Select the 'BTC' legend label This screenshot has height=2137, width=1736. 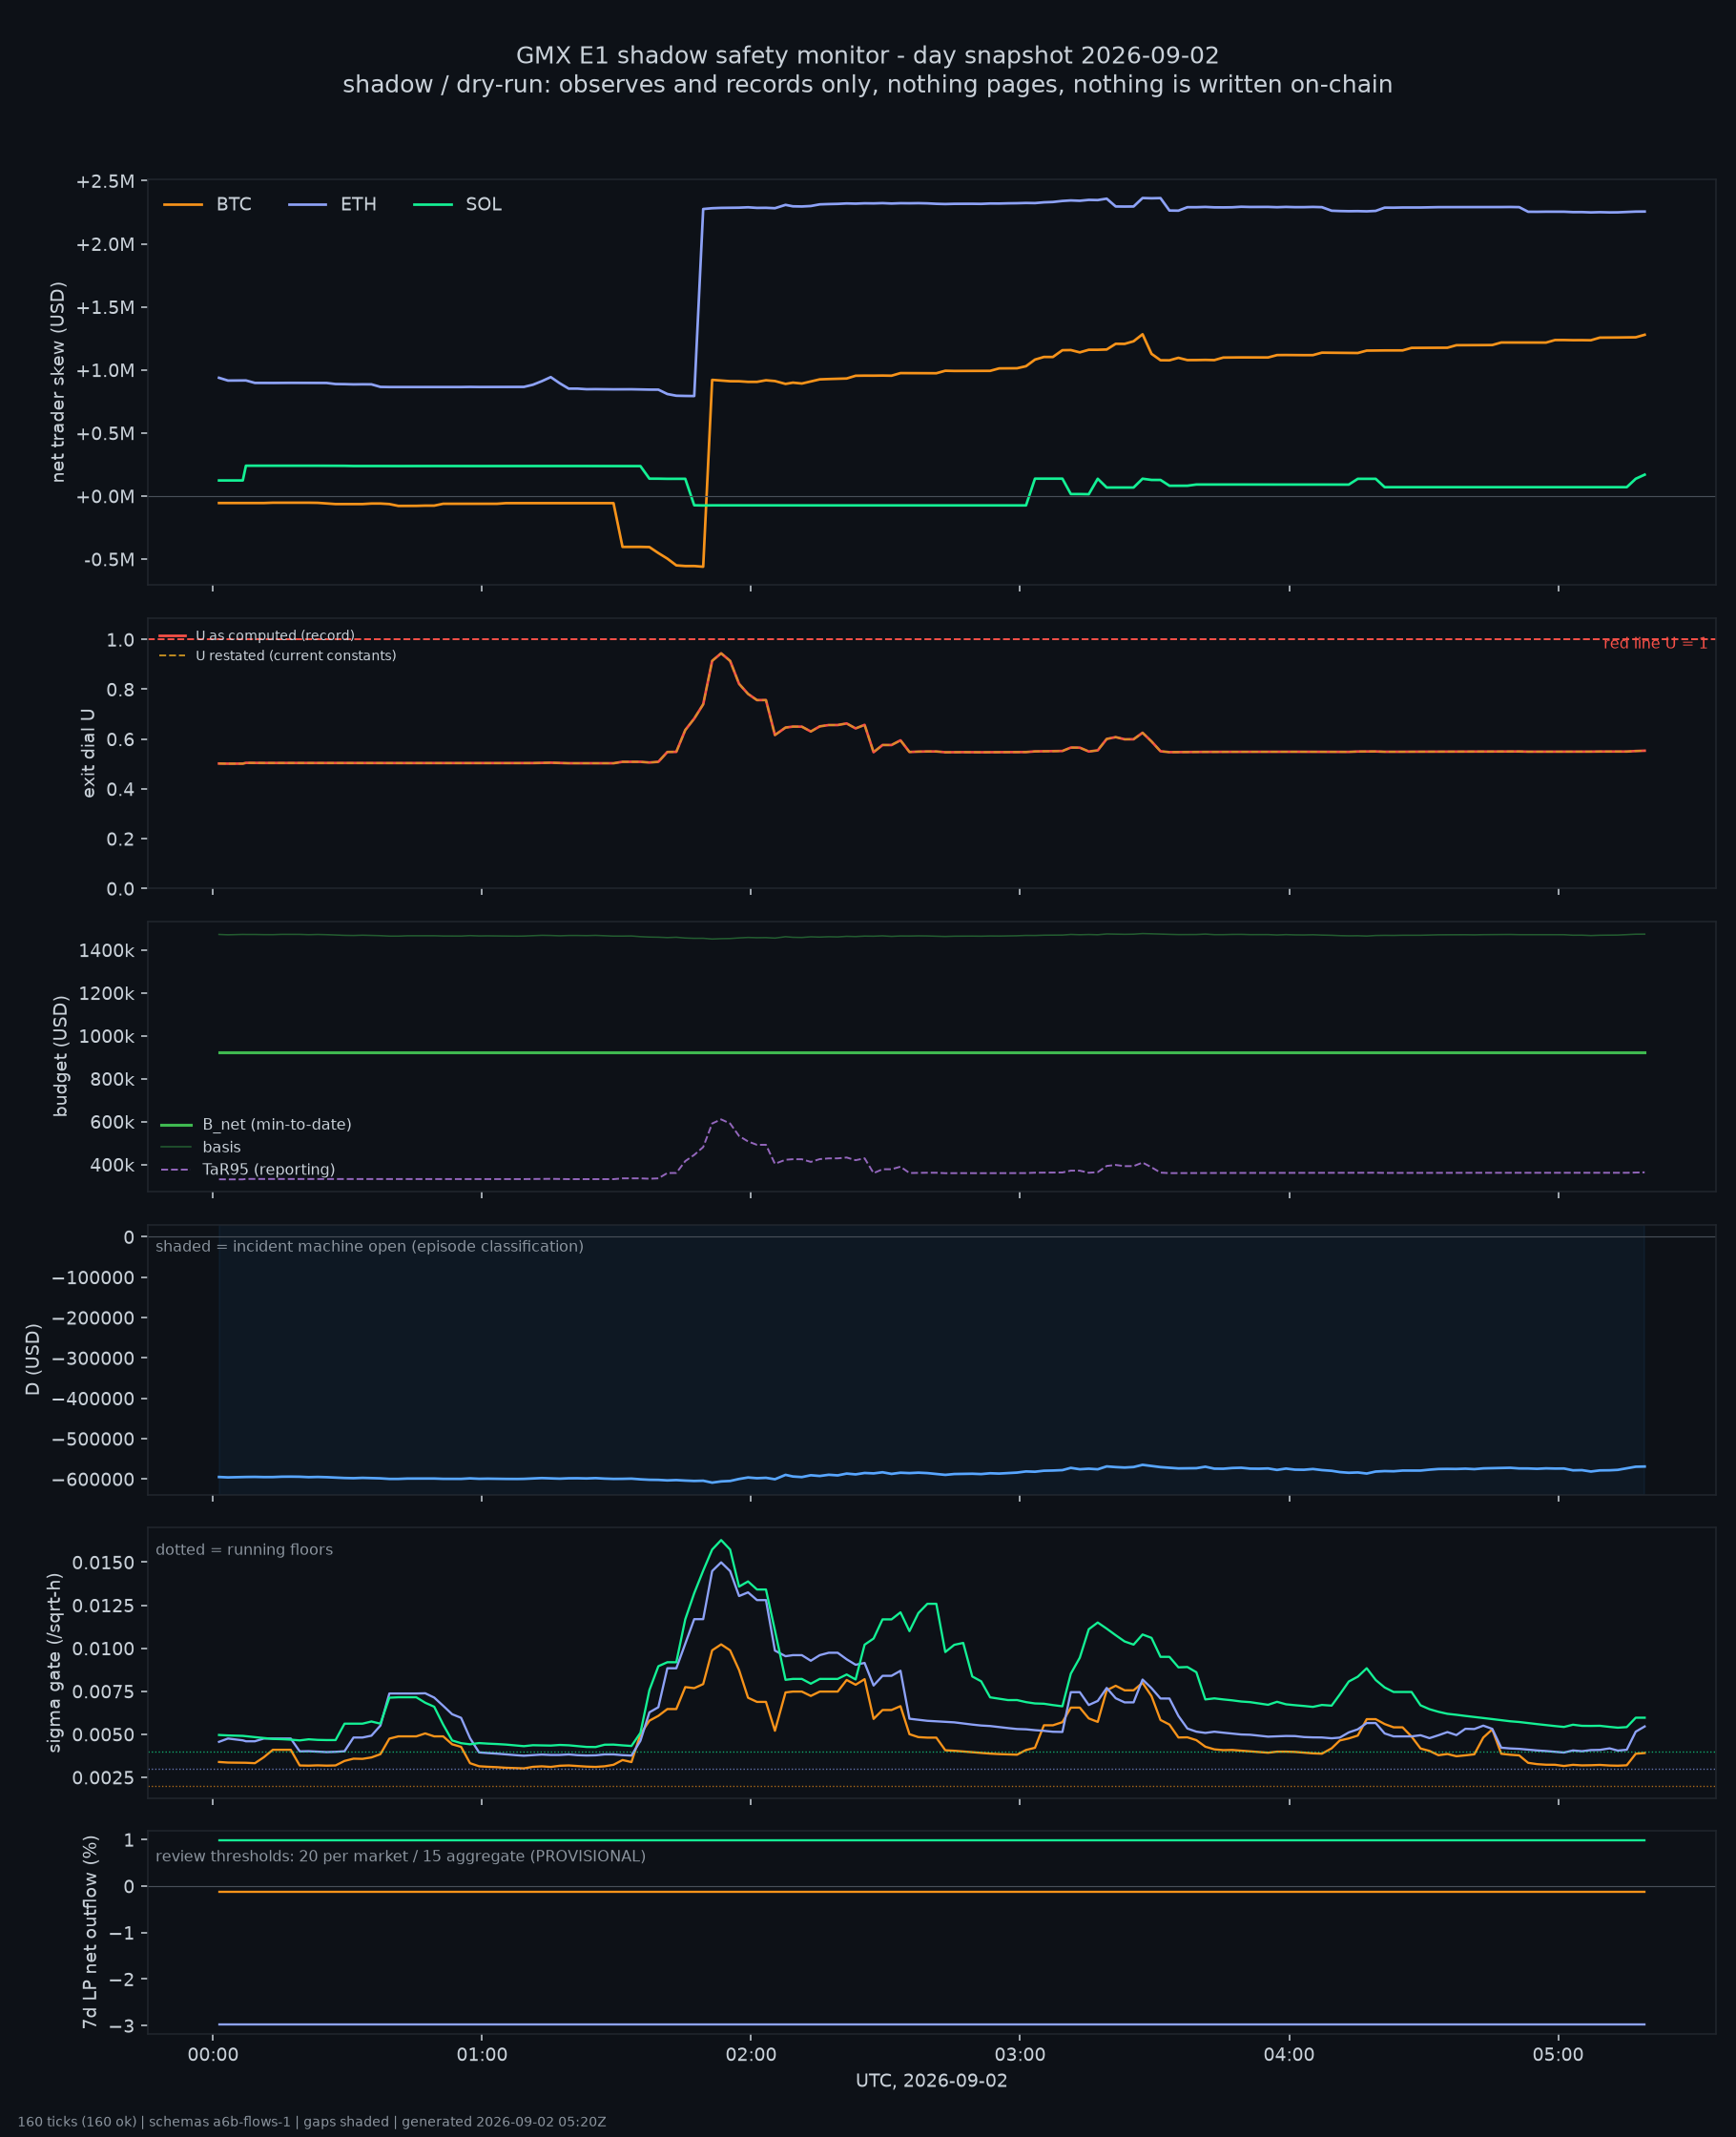234,205
